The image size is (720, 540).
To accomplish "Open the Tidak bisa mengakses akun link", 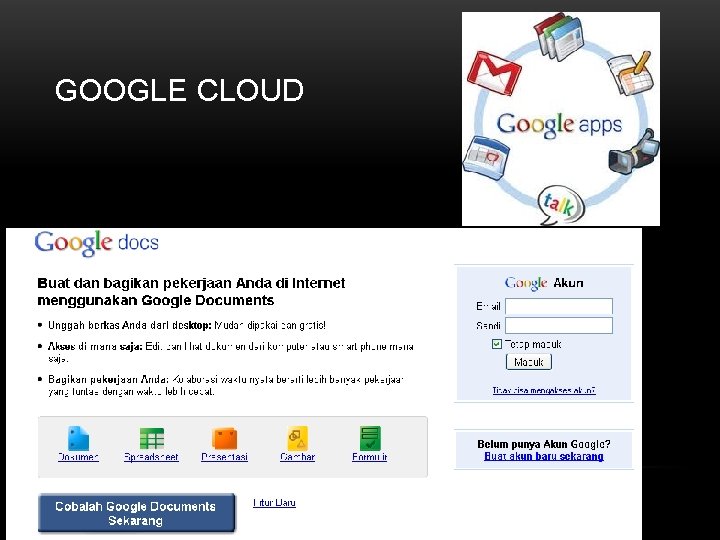I will tap(544, 390).
